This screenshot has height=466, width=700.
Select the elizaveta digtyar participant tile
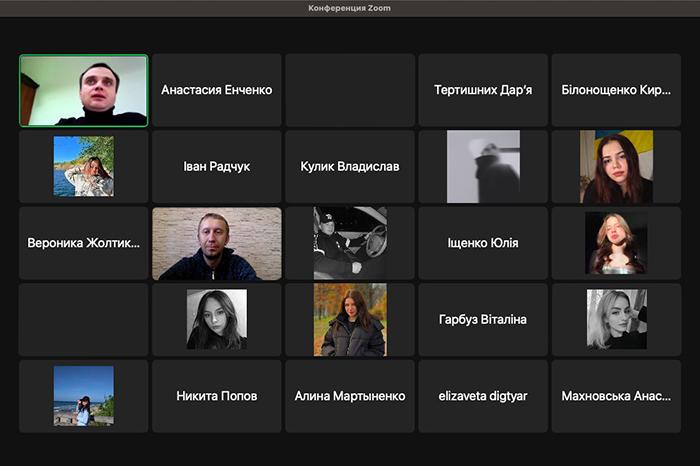(483, 396)
